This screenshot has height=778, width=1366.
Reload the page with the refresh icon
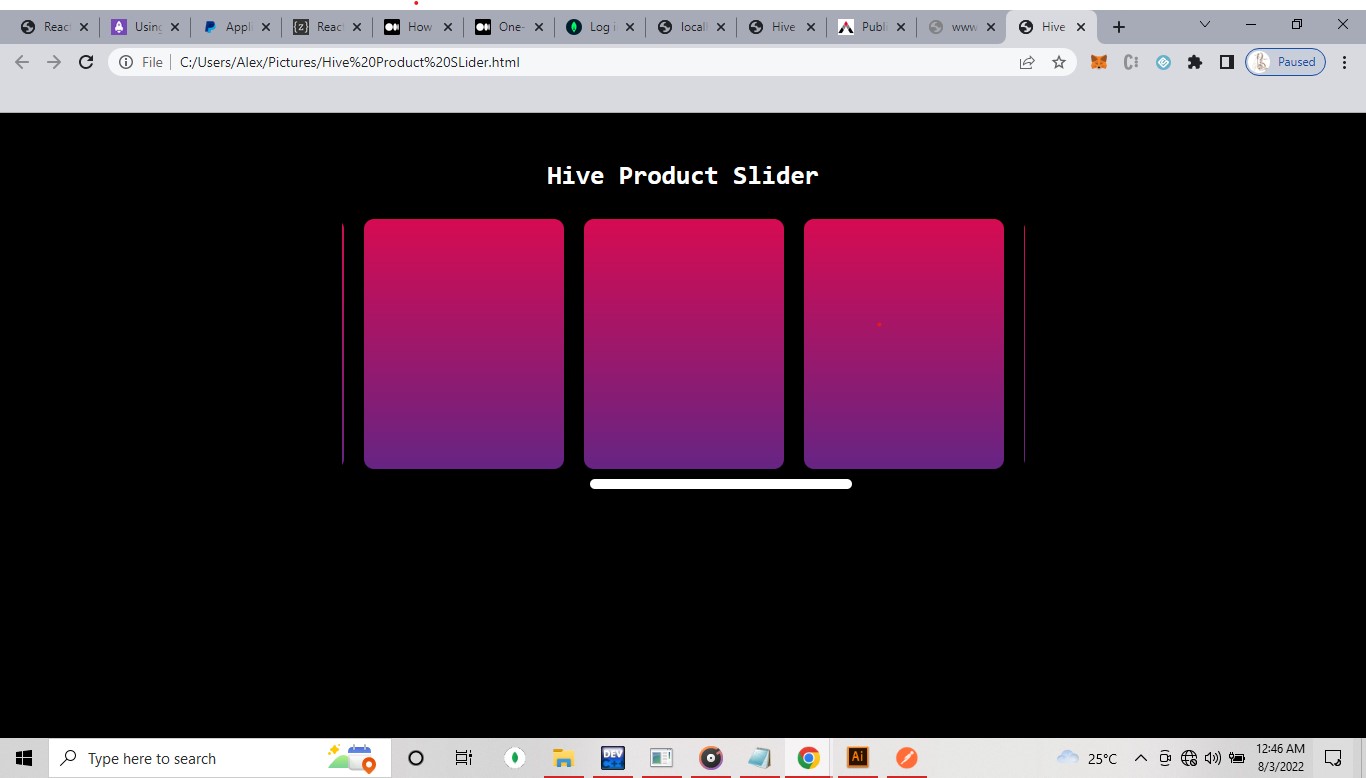pos(86,62)
